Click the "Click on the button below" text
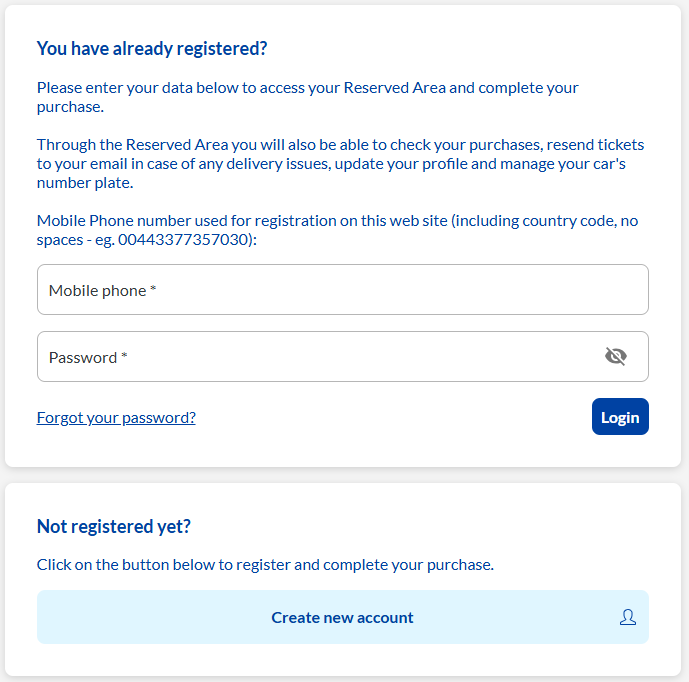The image size is (689, 682). [265, 565]
